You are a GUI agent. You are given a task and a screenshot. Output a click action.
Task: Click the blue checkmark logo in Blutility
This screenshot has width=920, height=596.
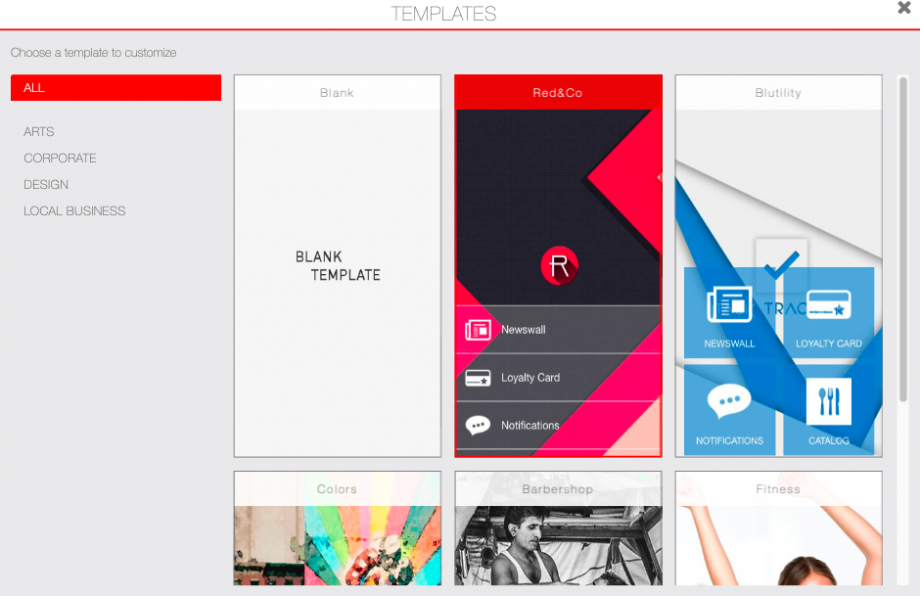pyautogui.click(x=781, y=264)
